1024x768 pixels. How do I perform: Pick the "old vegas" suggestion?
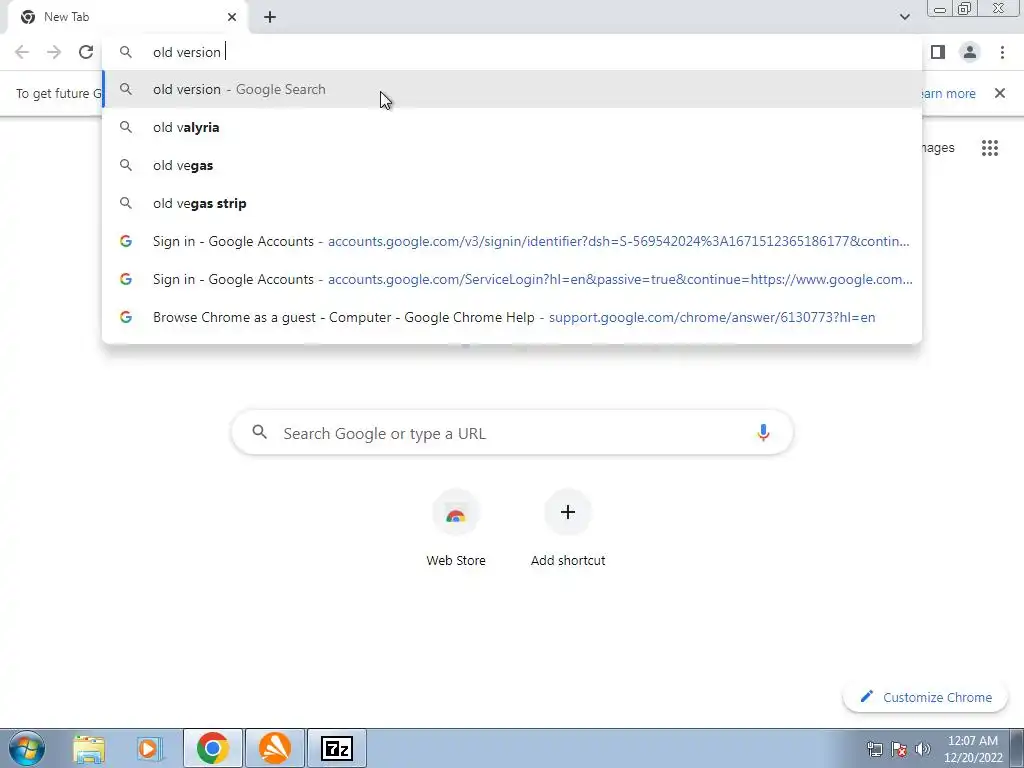pos(512,165)
